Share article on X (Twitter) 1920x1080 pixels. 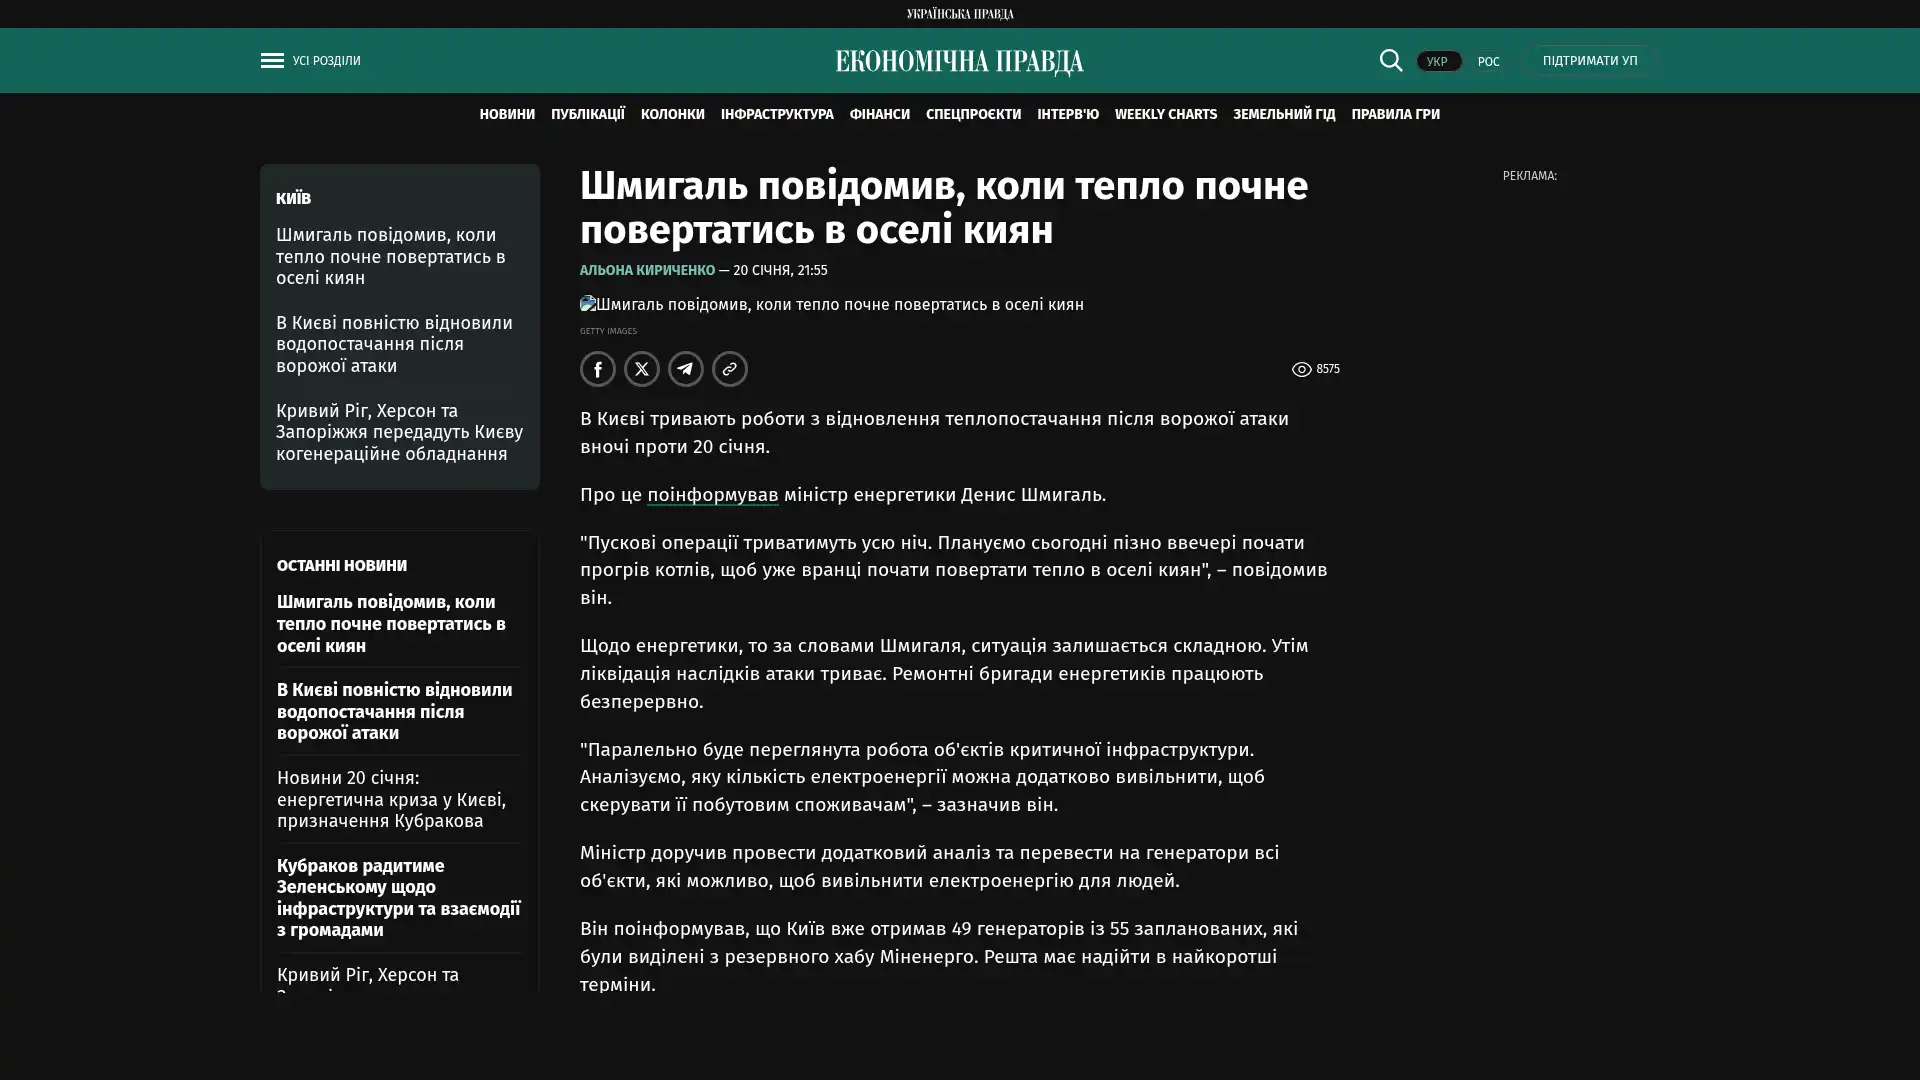pyautogui.click(x=641, y=369)
